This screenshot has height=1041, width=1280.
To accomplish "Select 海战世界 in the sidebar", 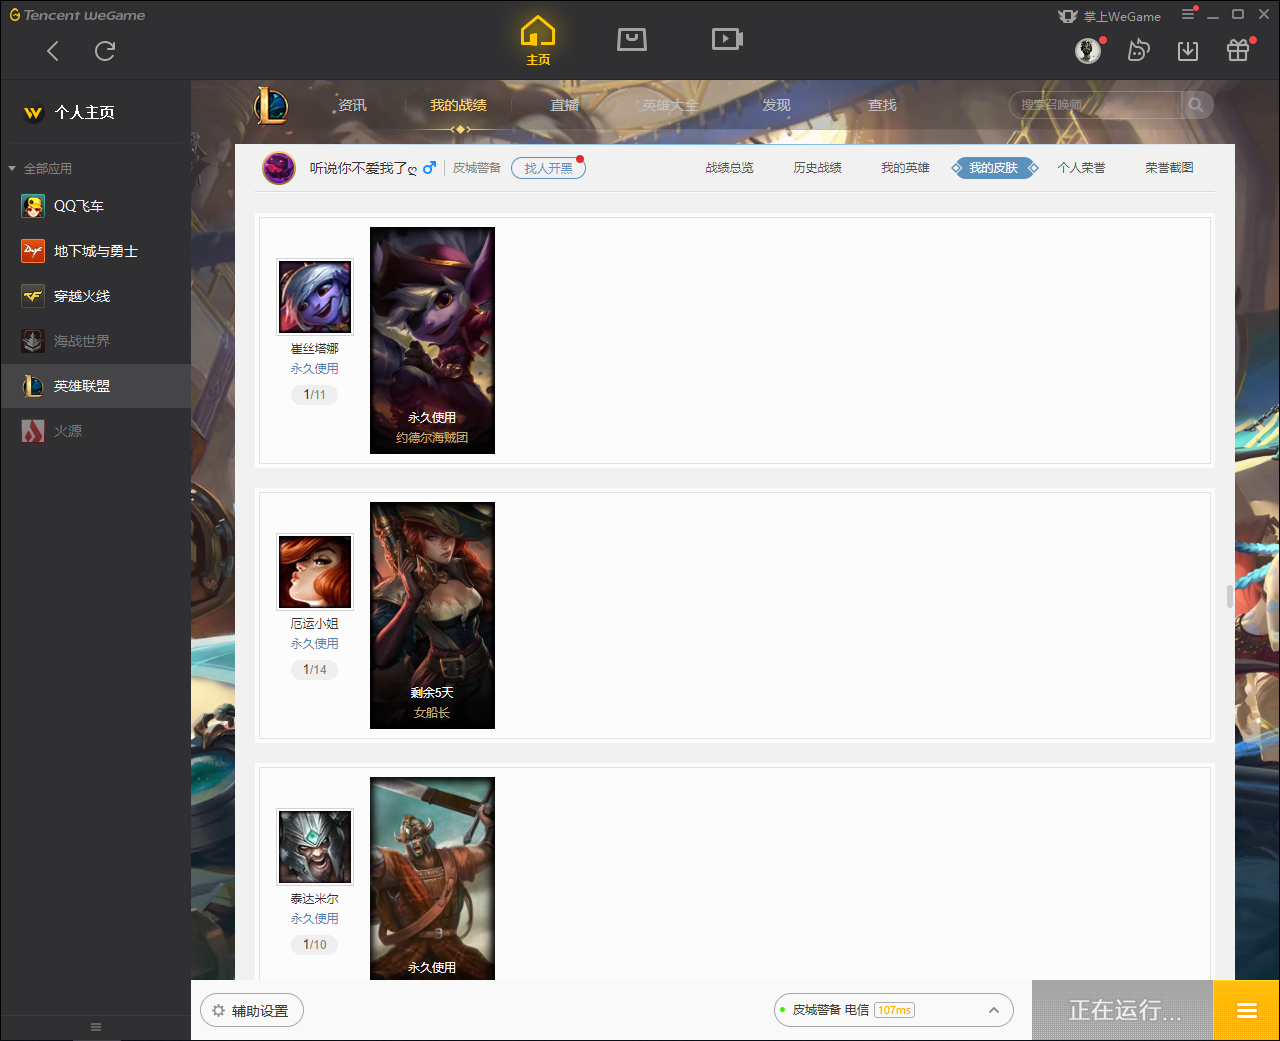I will (x=95, y=341).
